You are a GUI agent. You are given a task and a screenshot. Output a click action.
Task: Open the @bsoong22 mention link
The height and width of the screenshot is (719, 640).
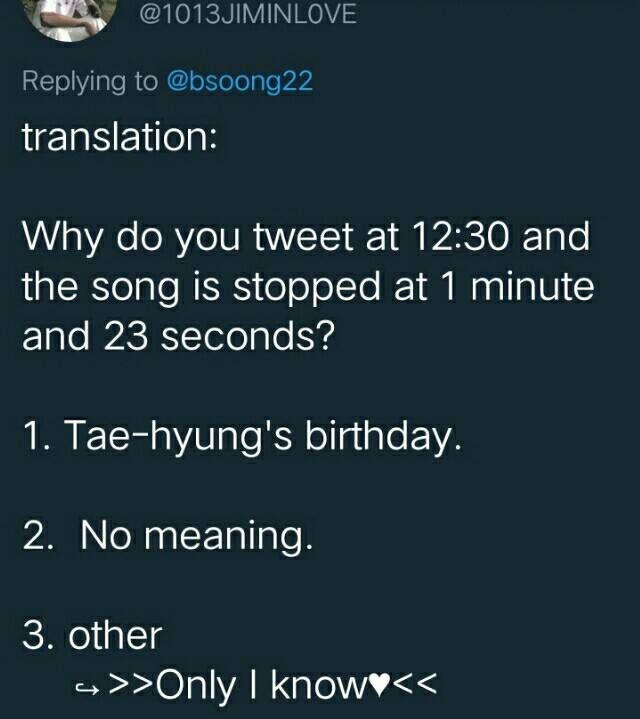pos(239,81)
